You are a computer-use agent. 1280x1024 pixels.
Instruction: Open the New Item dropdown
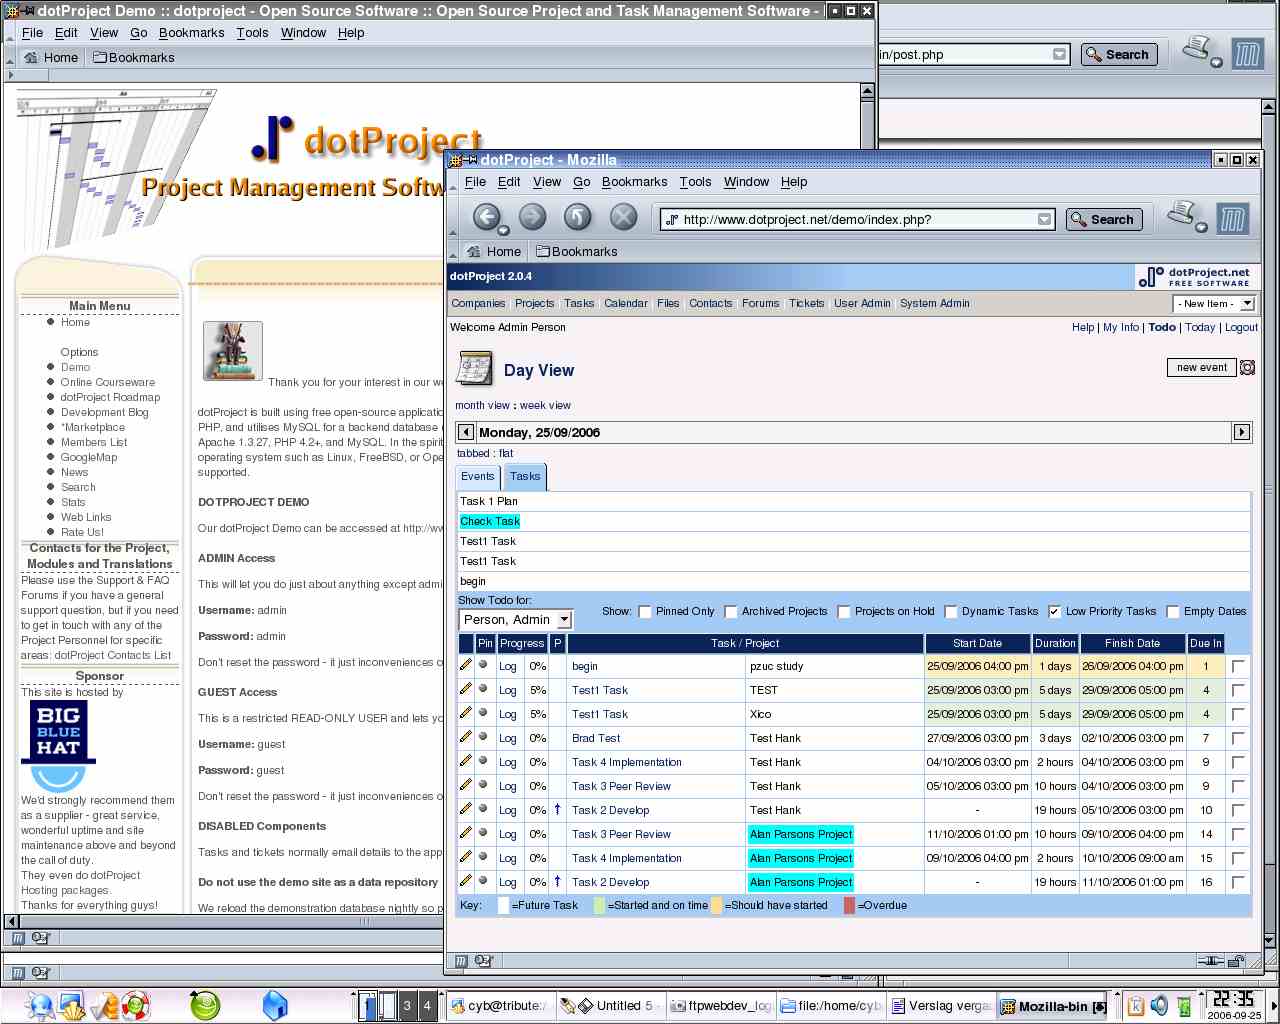1213,303
